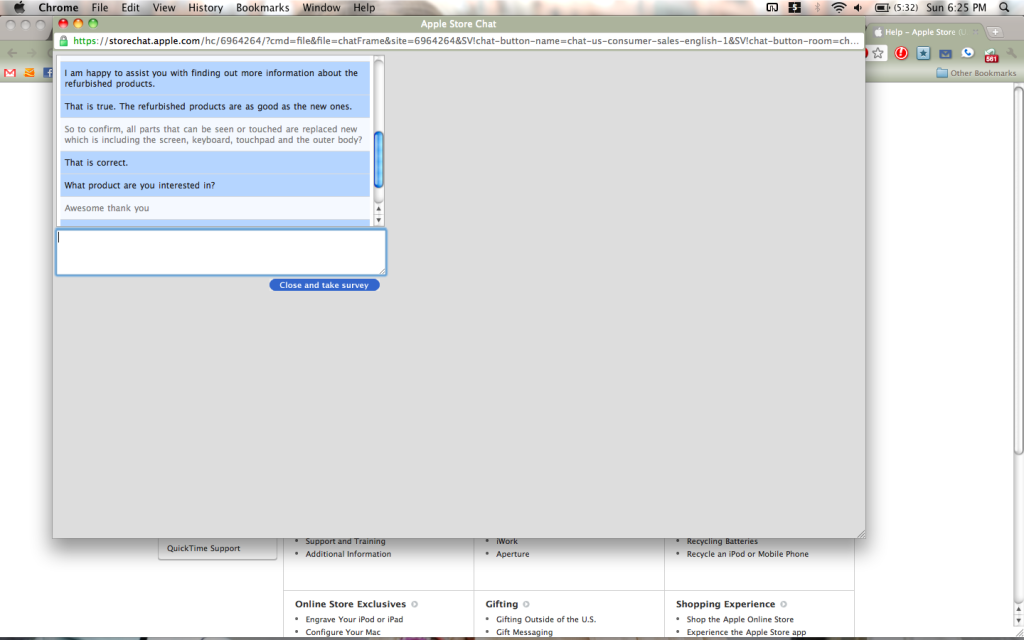Open Spotlight search magnifier

(x=1004, y=8)
